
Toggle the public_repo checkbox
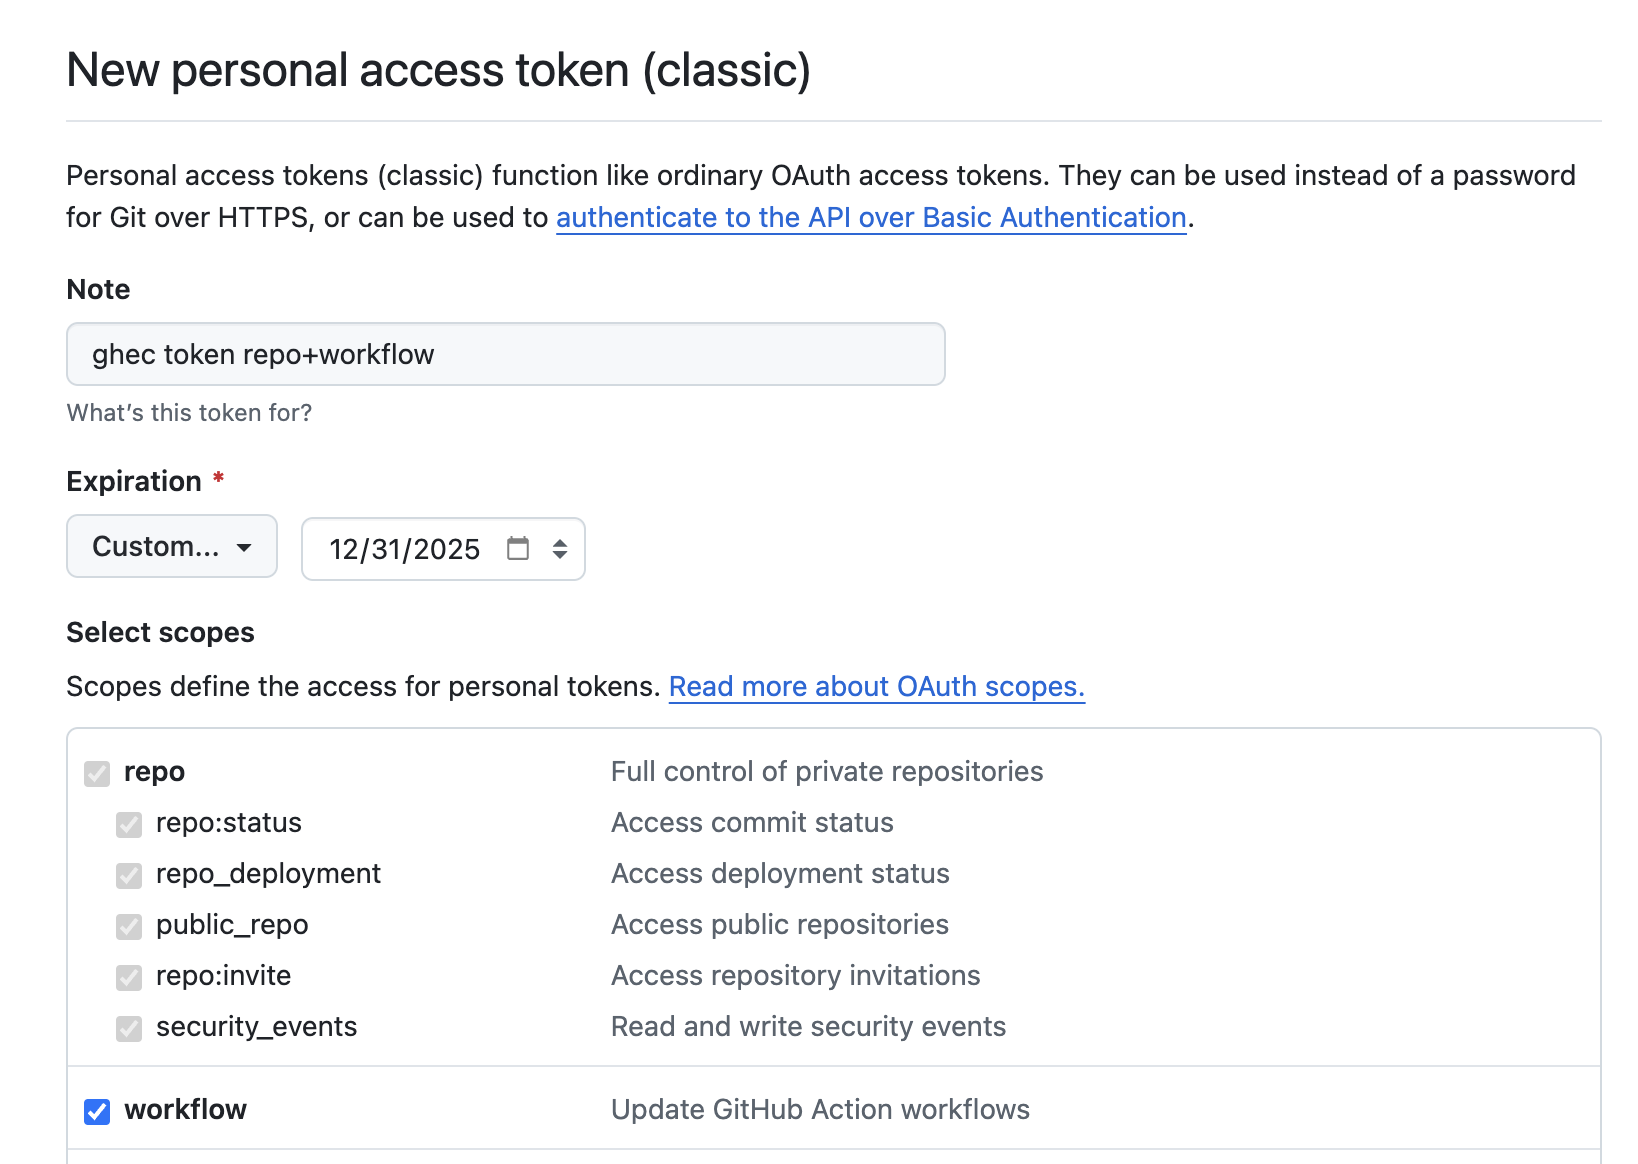coord(129,926)
